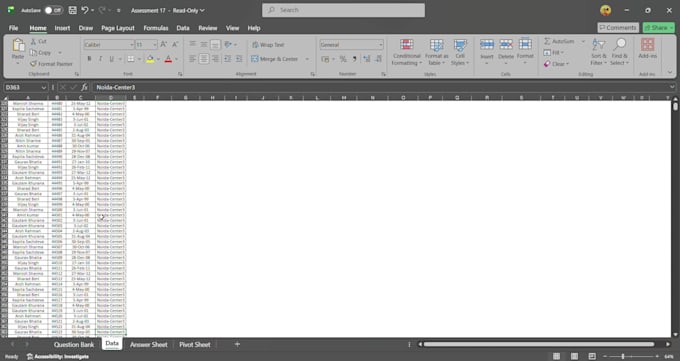The width and height of the screenshot is (680, 361).
Task: Decrease font size with smaller A icon
Action: pos(175,44)
